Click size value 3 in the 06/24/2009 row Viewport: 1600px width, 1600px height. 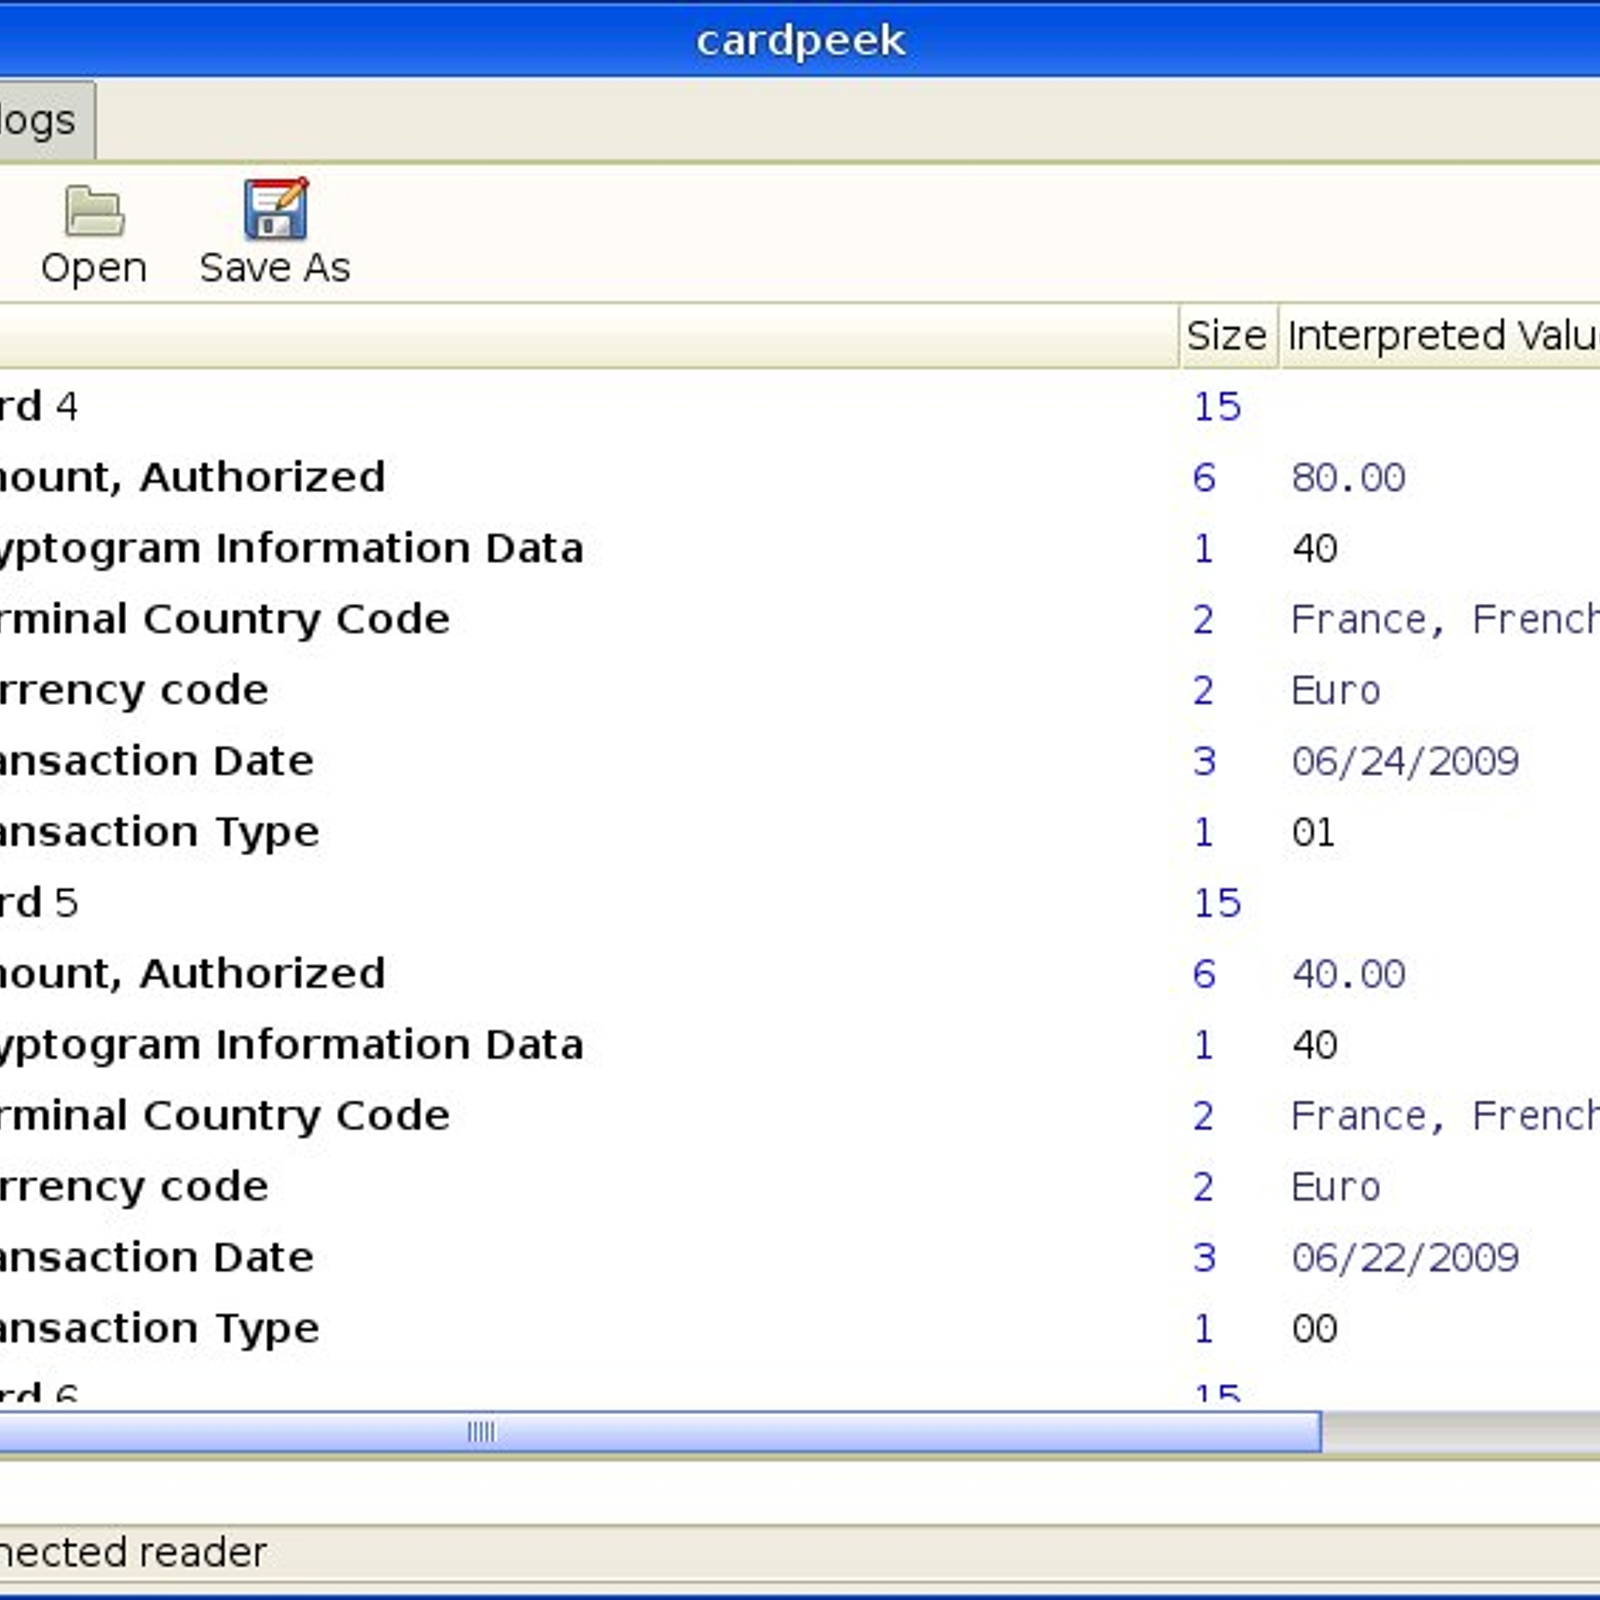[1204, 762]
